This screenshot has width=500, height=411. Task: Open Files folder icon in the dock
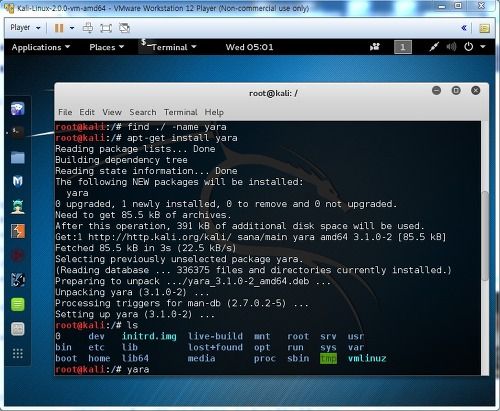pos(18,157)
